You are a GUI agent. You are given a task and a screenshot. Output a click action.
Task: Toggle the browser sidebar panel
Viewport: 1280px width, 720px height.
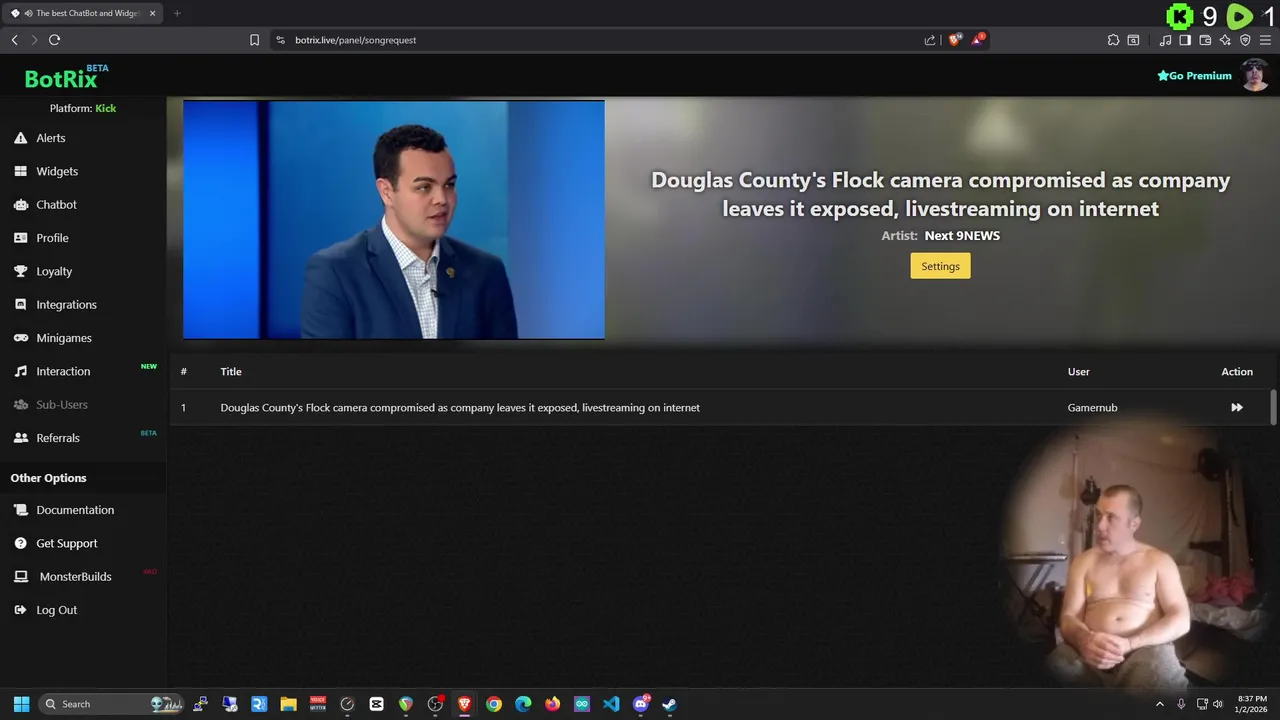click(x=1185, y=40)
